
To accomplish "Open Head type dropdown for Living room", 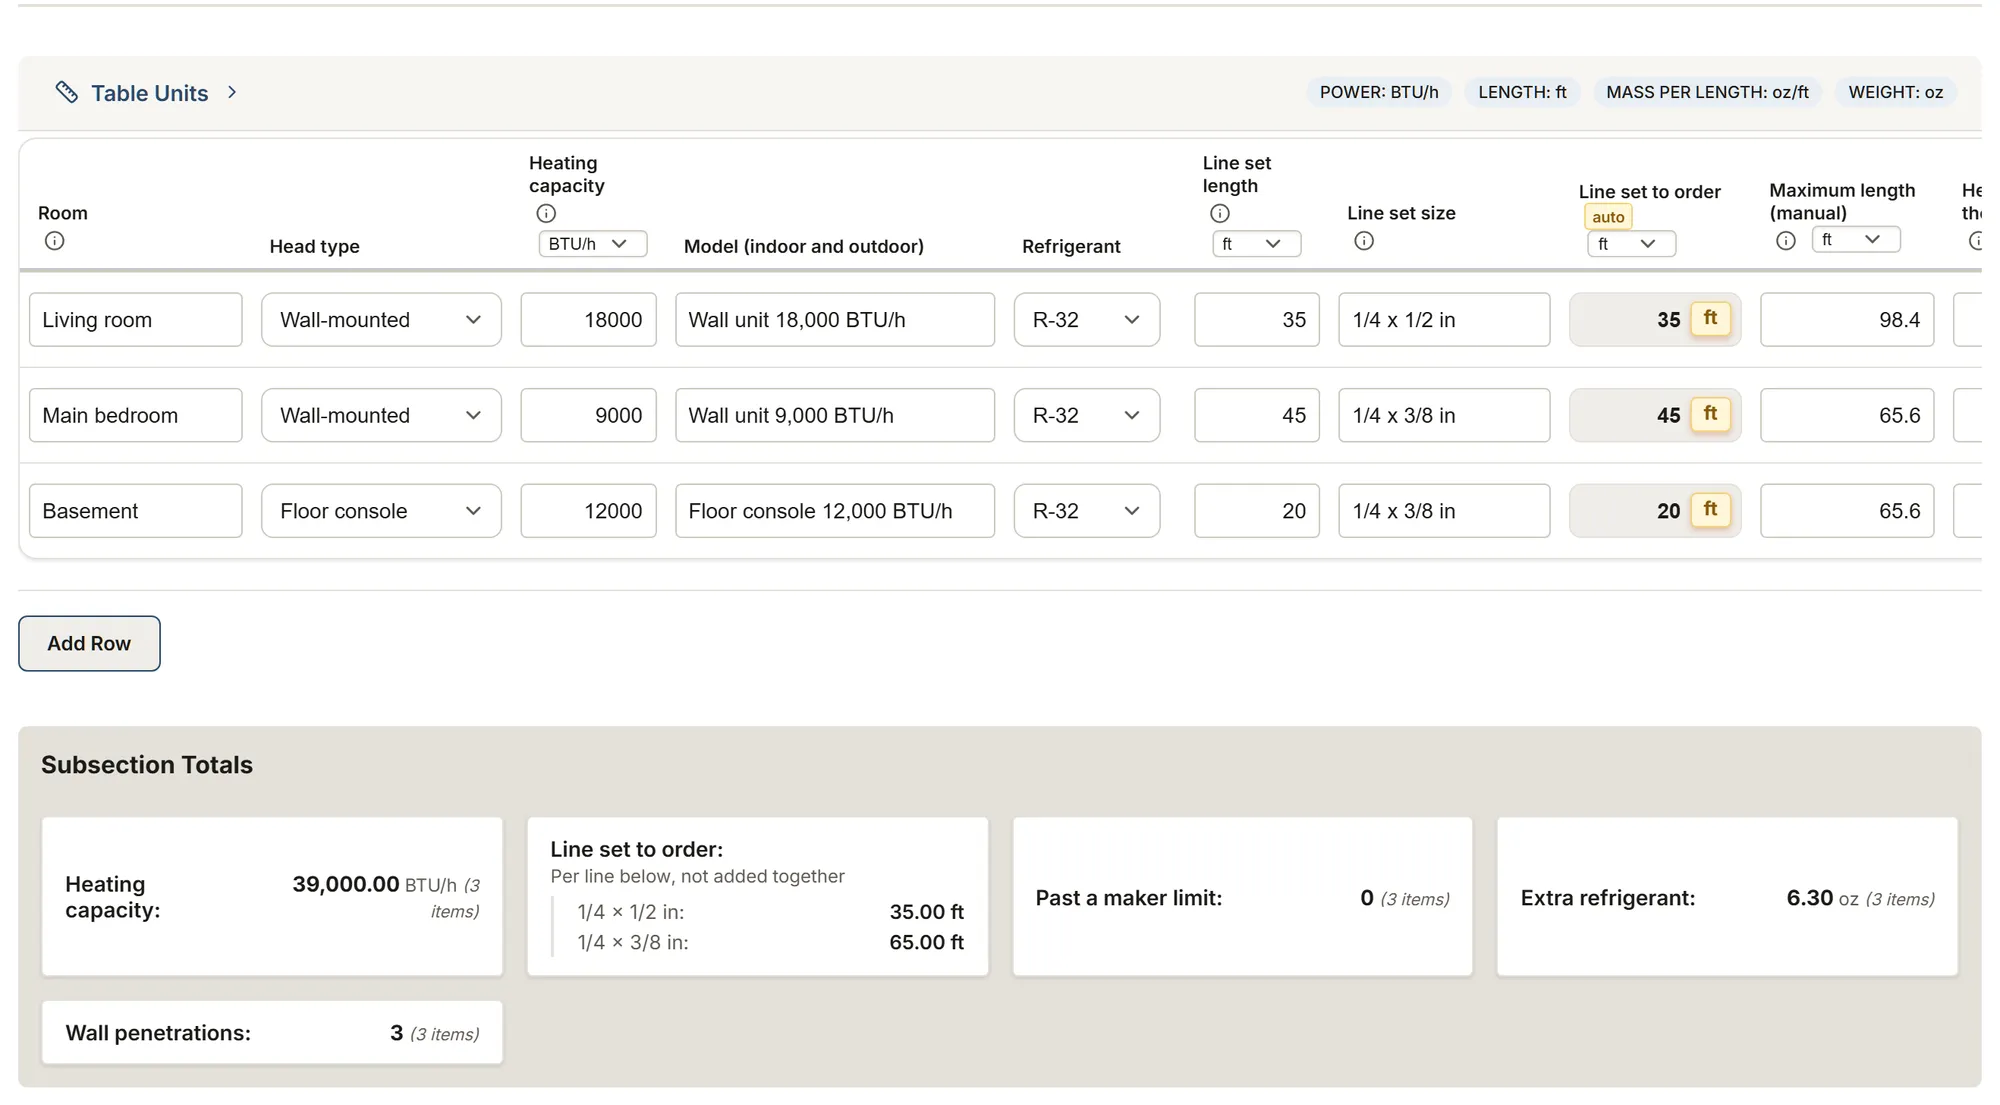I will pyautogui.click(x=381, y=320).
